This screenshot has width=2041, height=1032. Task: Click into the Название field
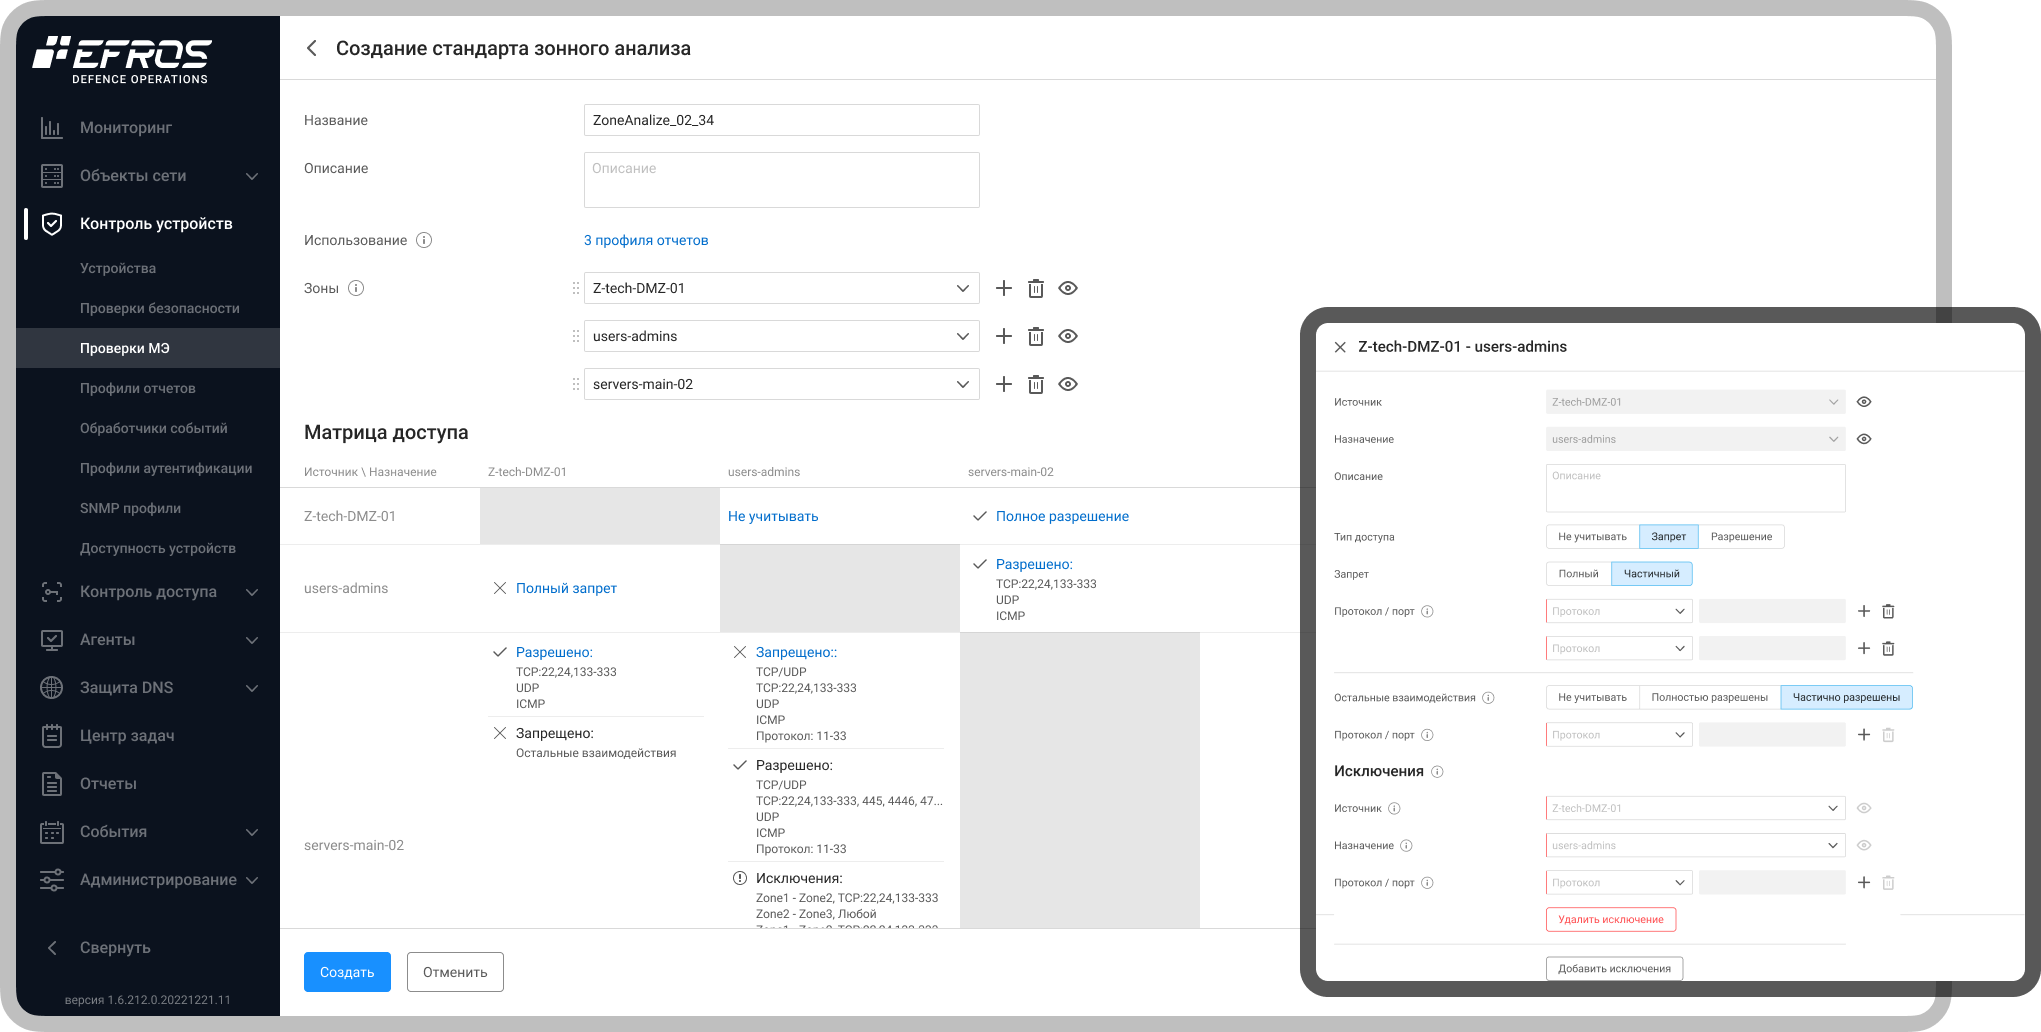(782, 120)
